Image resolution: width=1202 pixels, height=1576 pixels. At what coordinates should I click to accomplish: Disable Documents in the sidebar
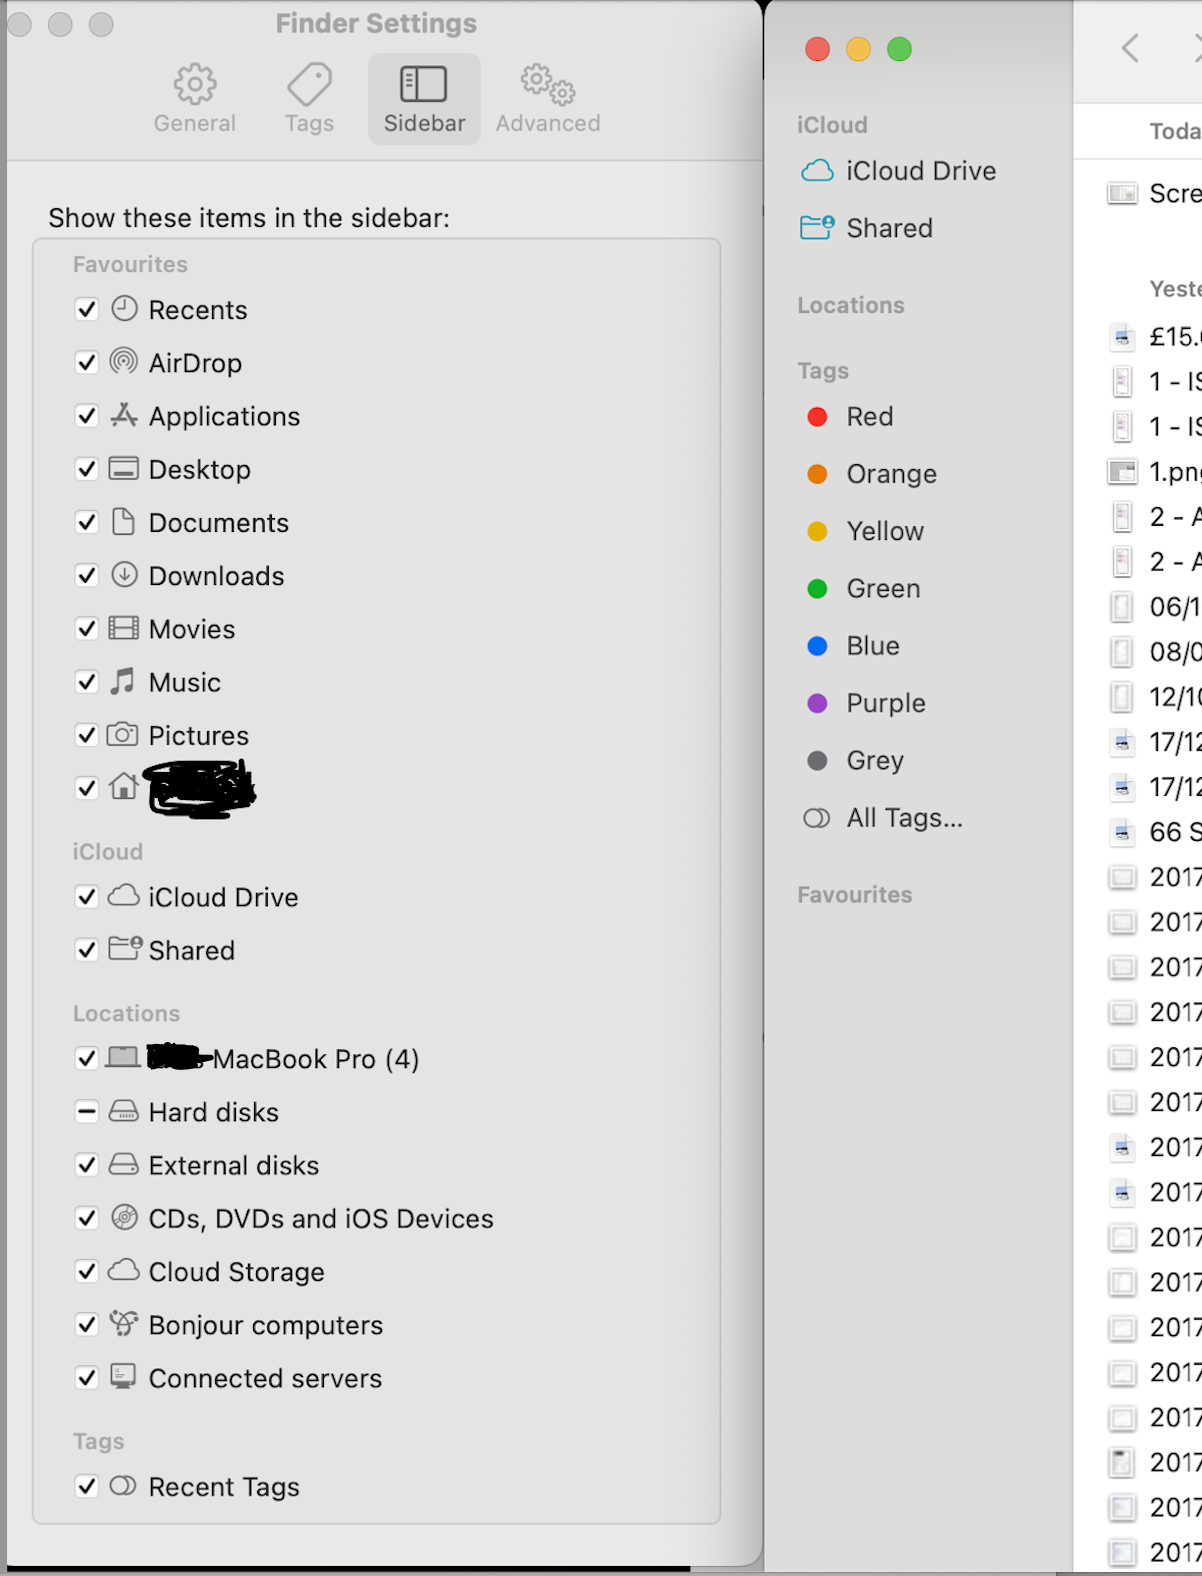pyautogui.click(x=87, y=522)
